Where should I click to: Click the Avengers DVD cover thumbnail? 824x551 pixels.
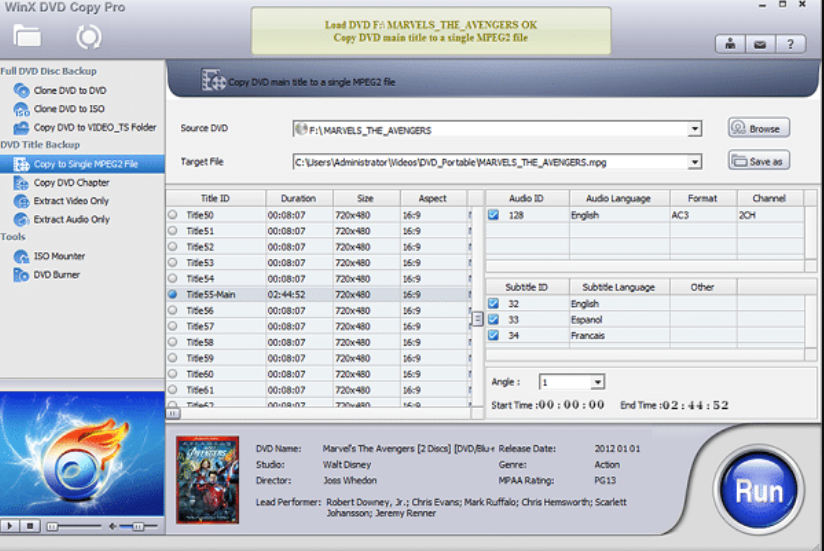tap(208, 480)
